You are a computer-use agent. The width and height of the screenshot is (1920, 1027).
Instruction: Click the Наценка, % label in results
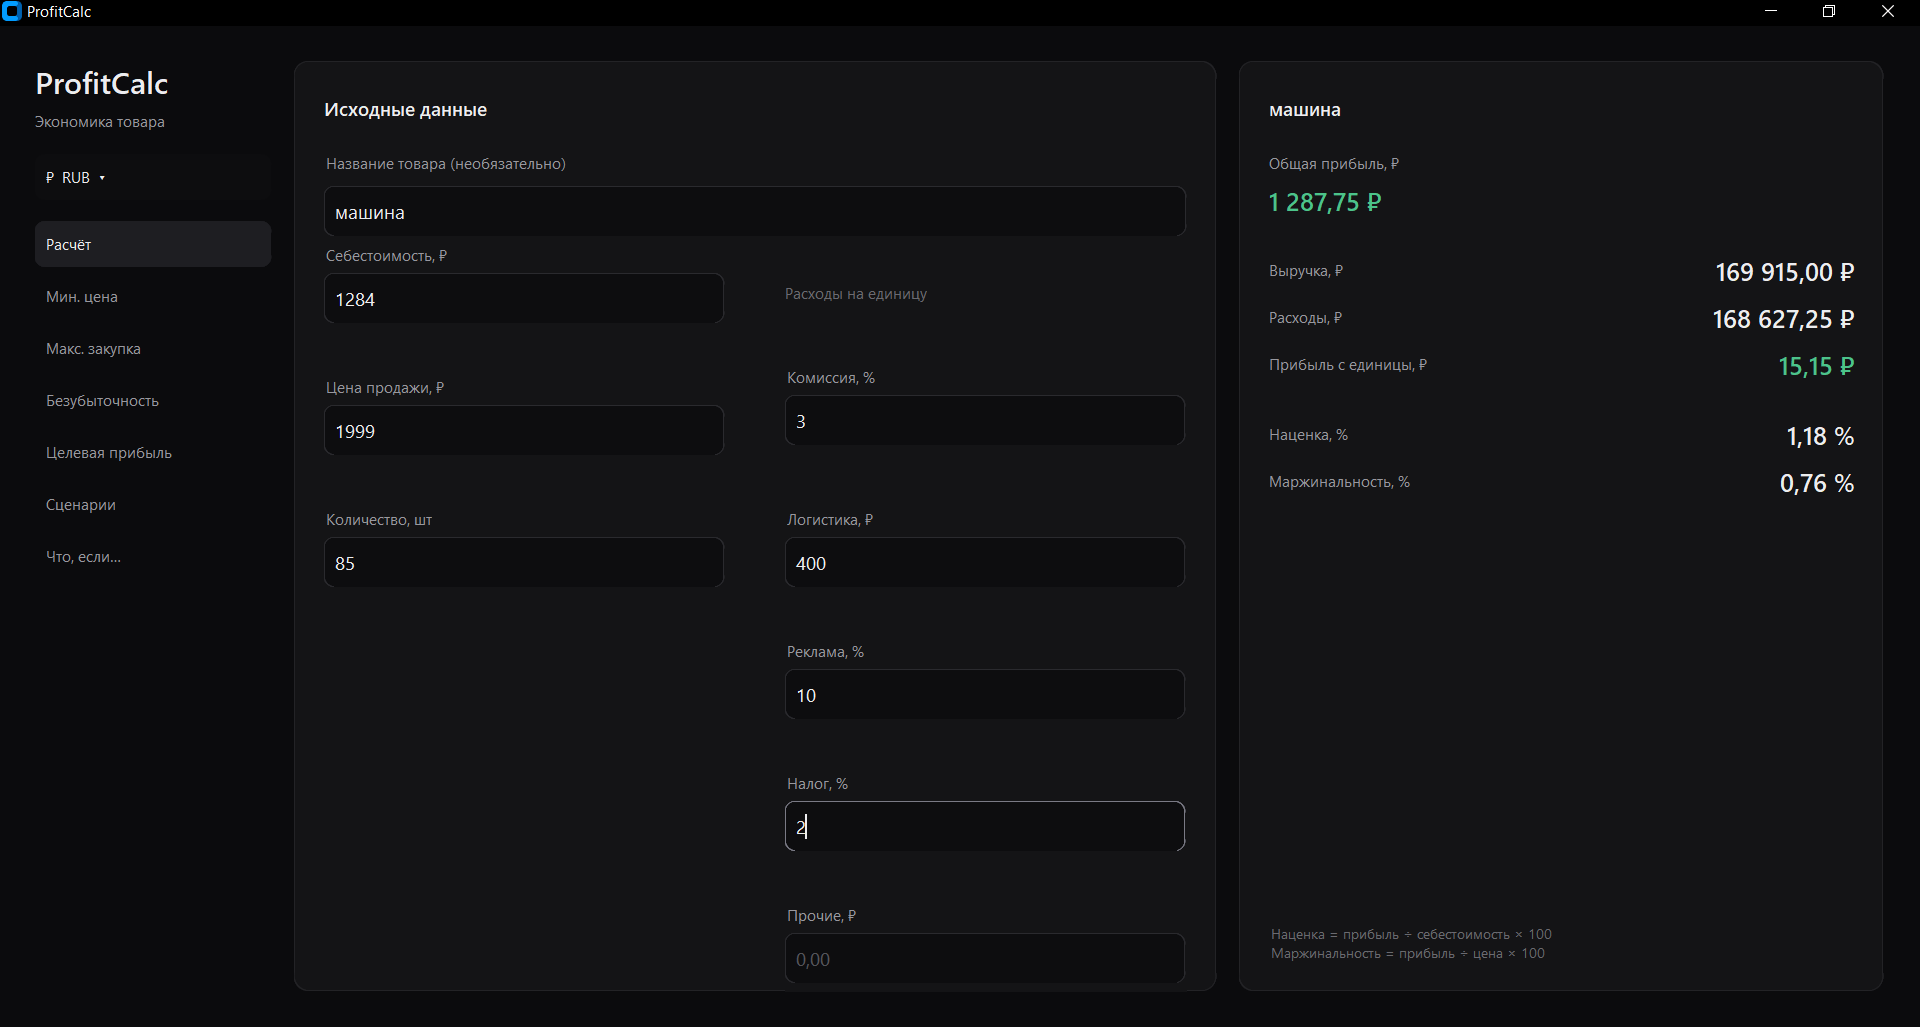coord(1309,435)
